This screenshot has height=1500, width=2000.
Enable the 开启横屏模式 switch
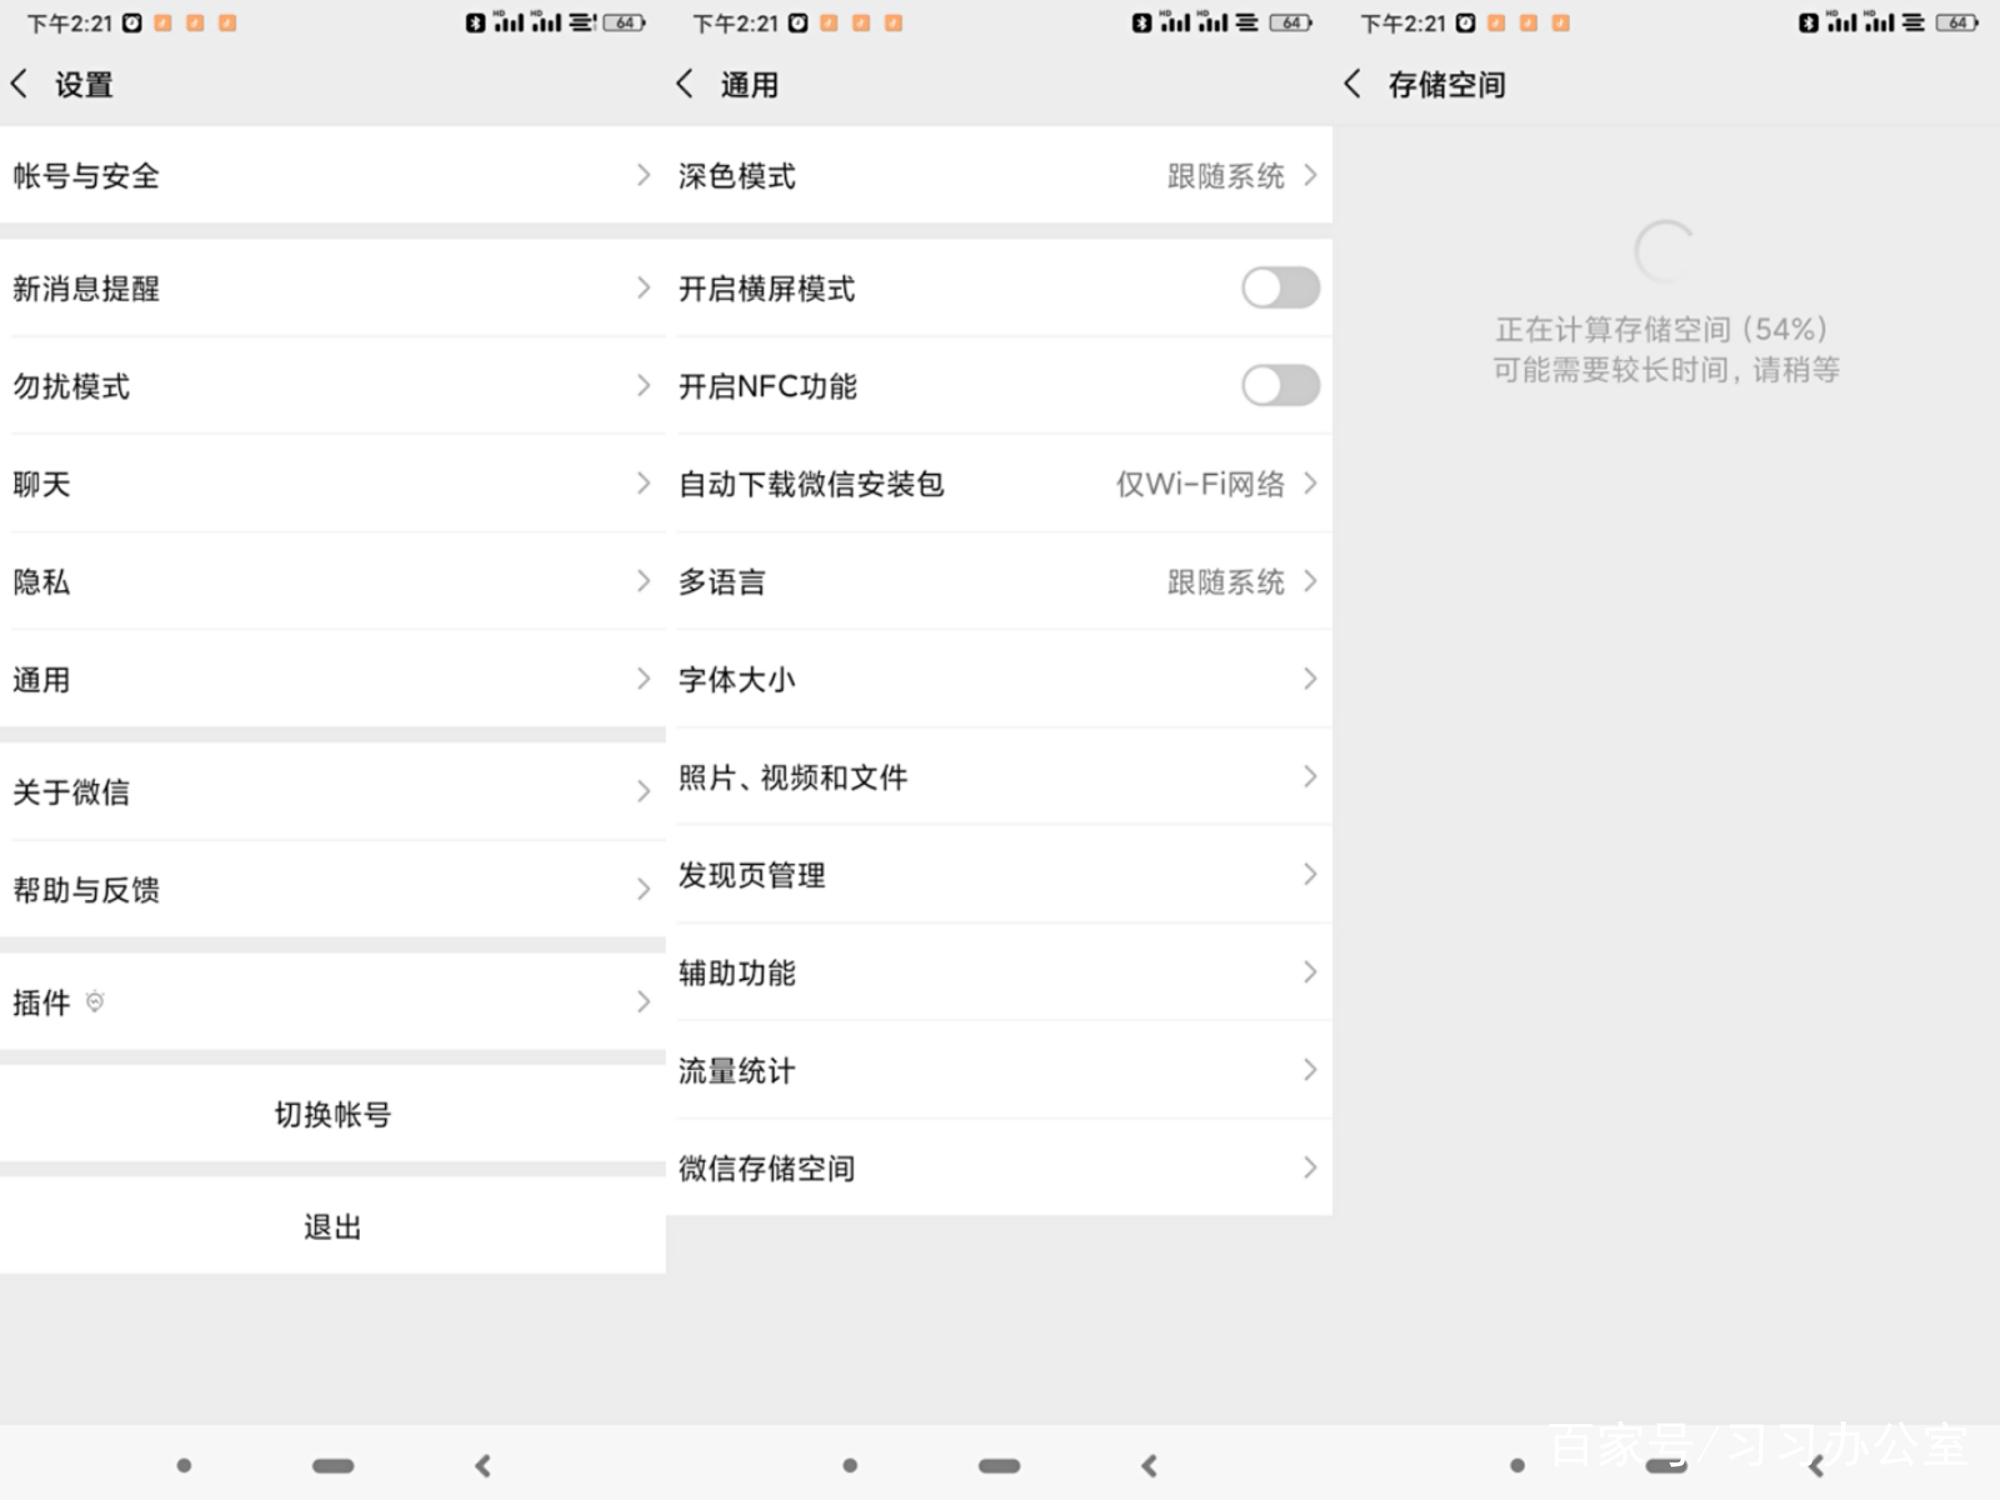[1281, 288]
